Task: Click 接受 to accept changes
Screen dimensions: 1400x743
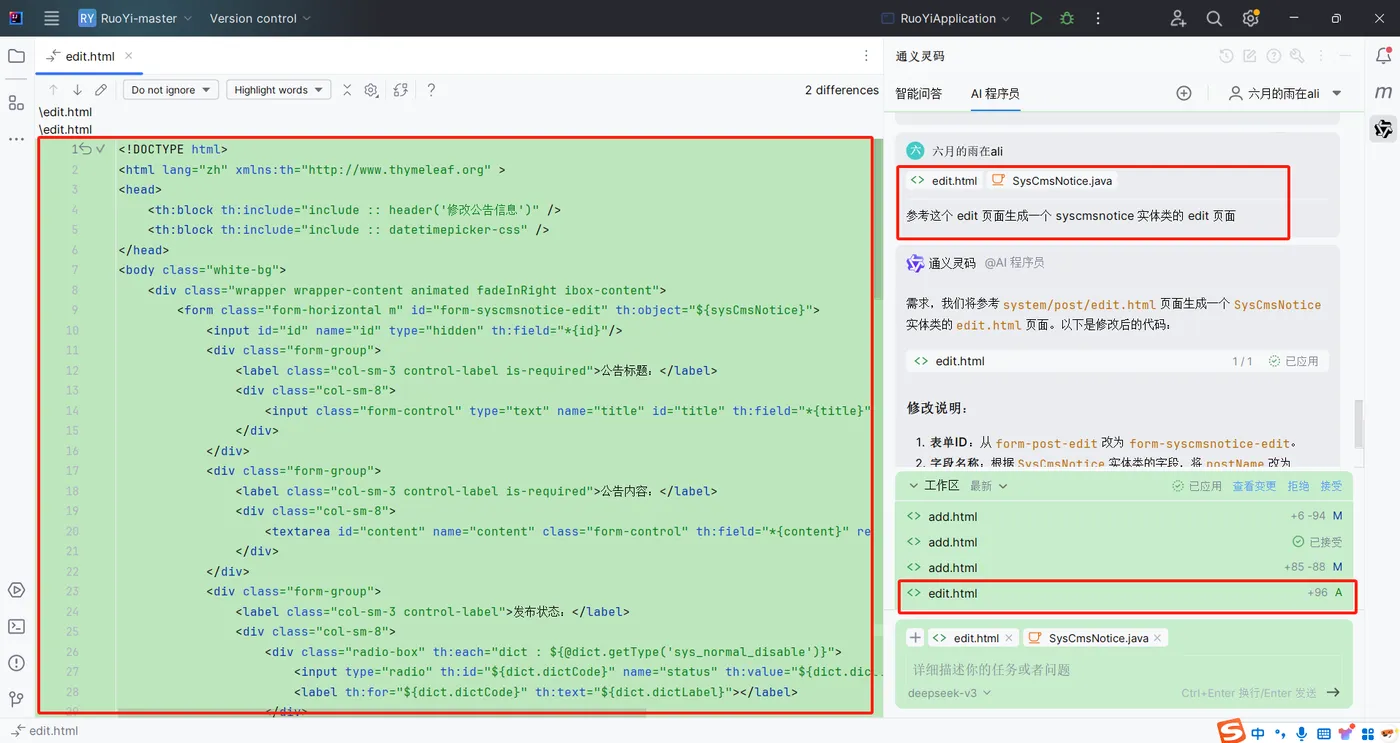Action: (x=1331, y=486)
